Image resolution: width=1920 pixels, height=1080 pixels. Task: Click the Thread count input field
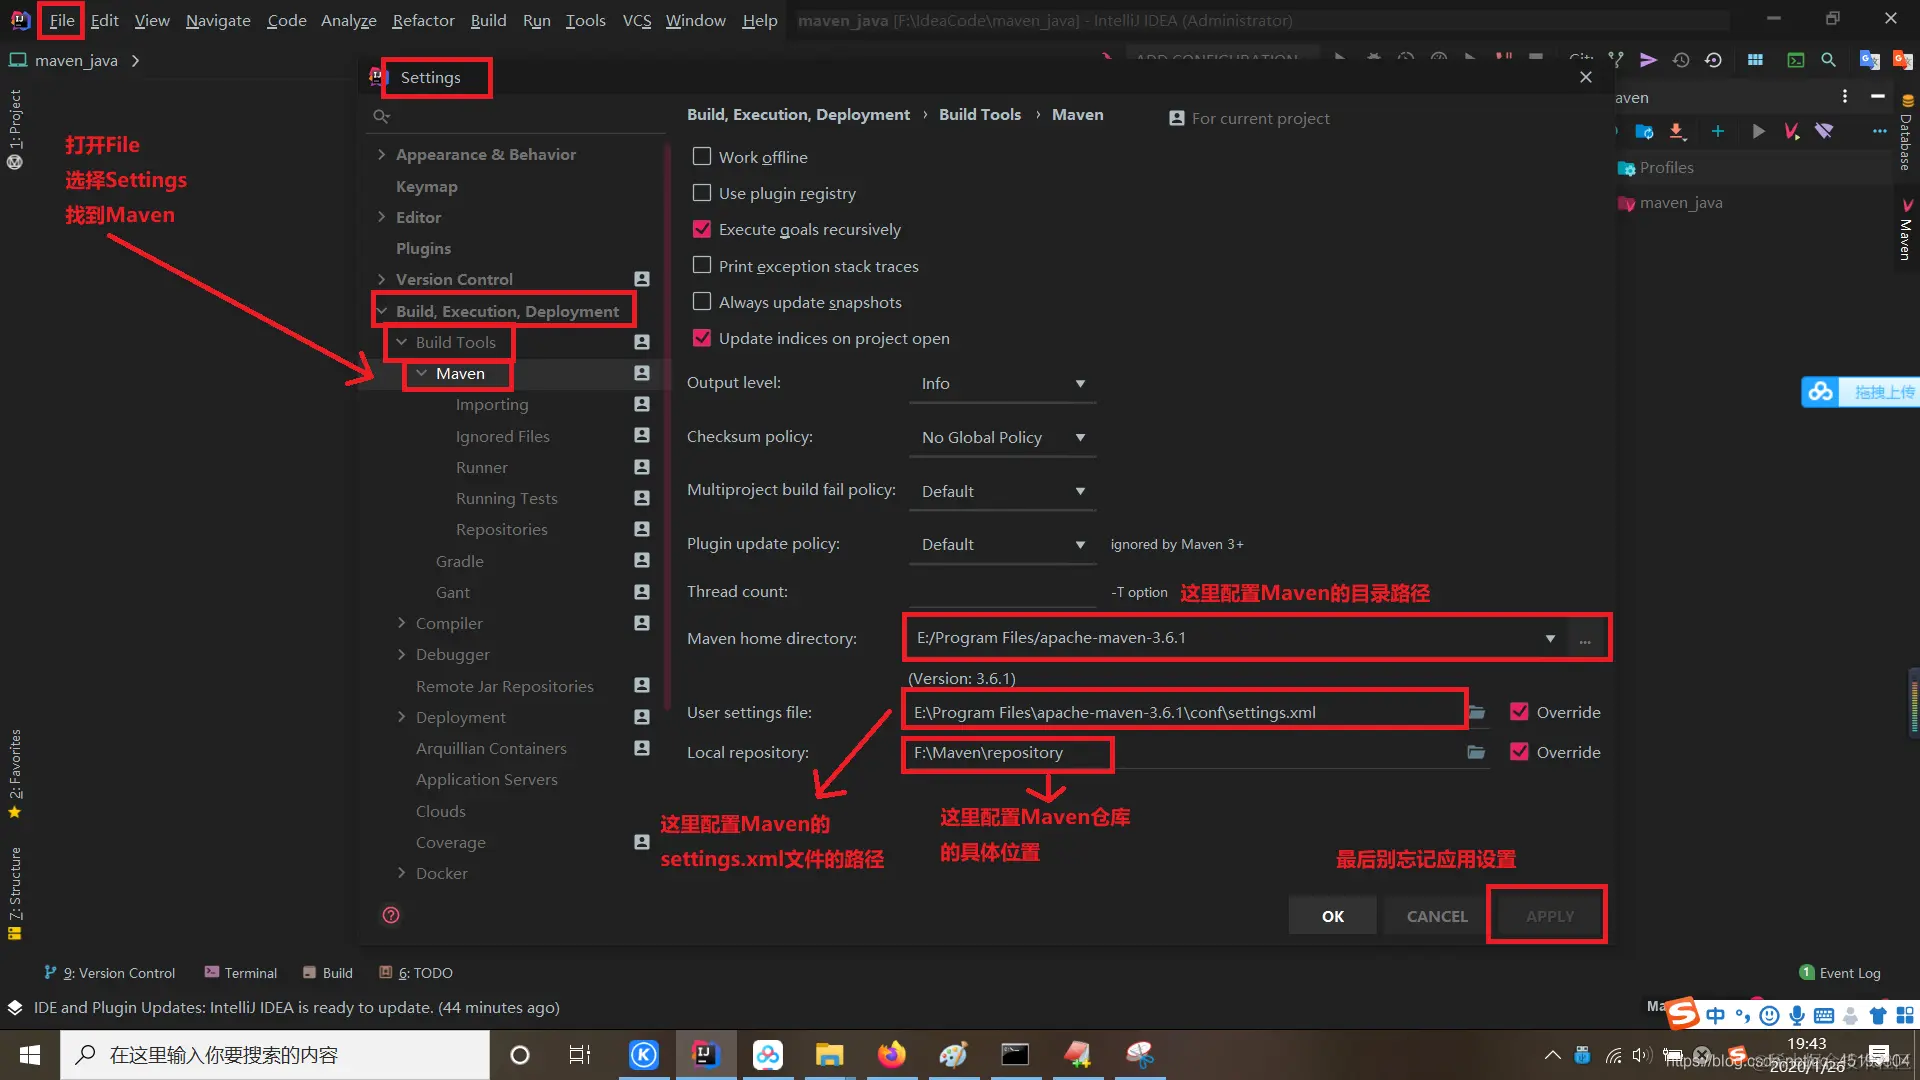(1002, 592)
